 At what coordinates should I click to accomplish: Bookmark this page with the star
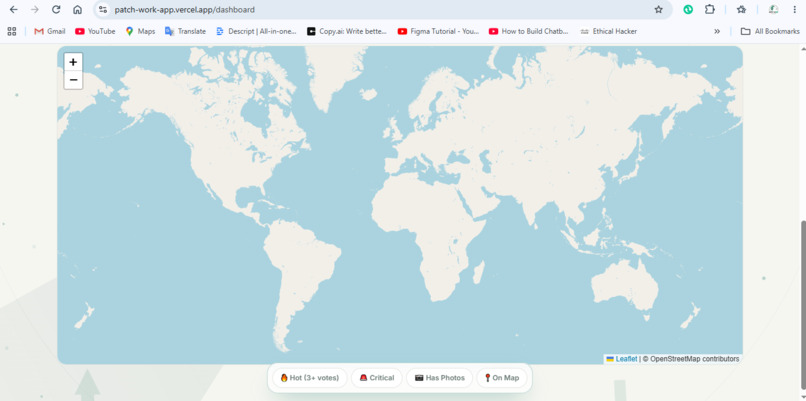(x=658, y=9)
